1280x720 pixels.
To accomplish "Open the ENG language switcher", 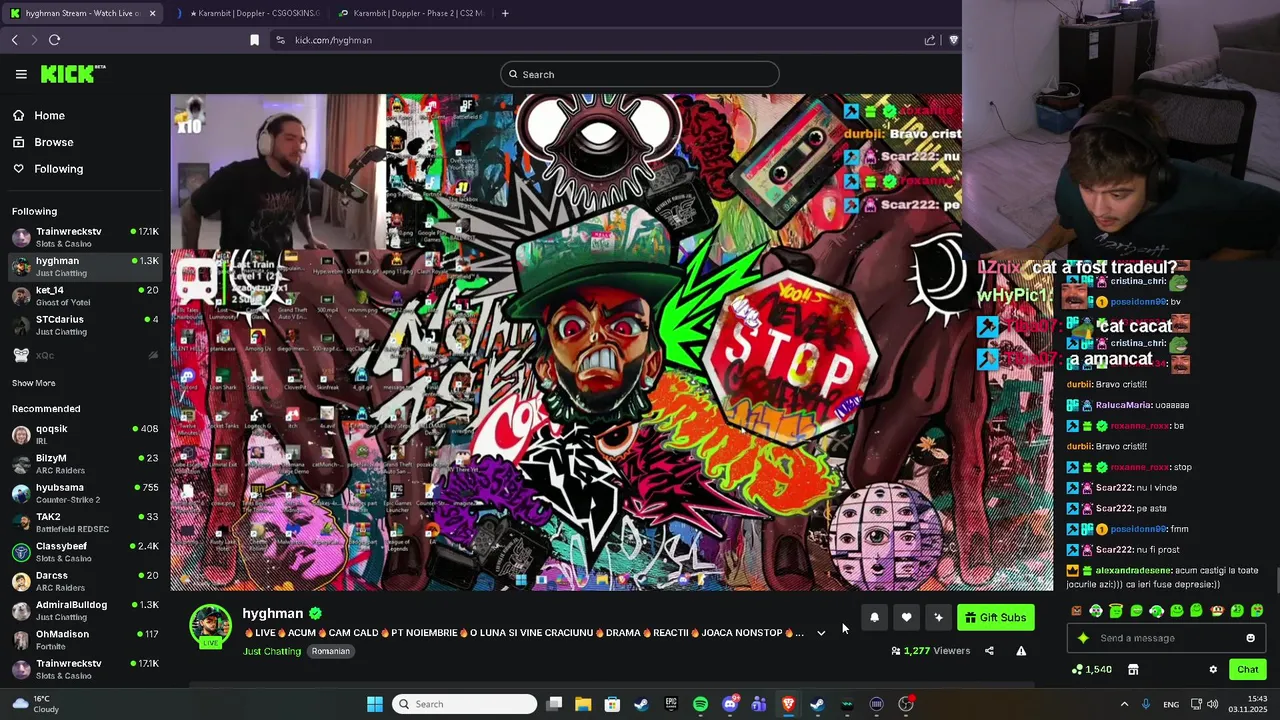I will (x=1171, y=704).
